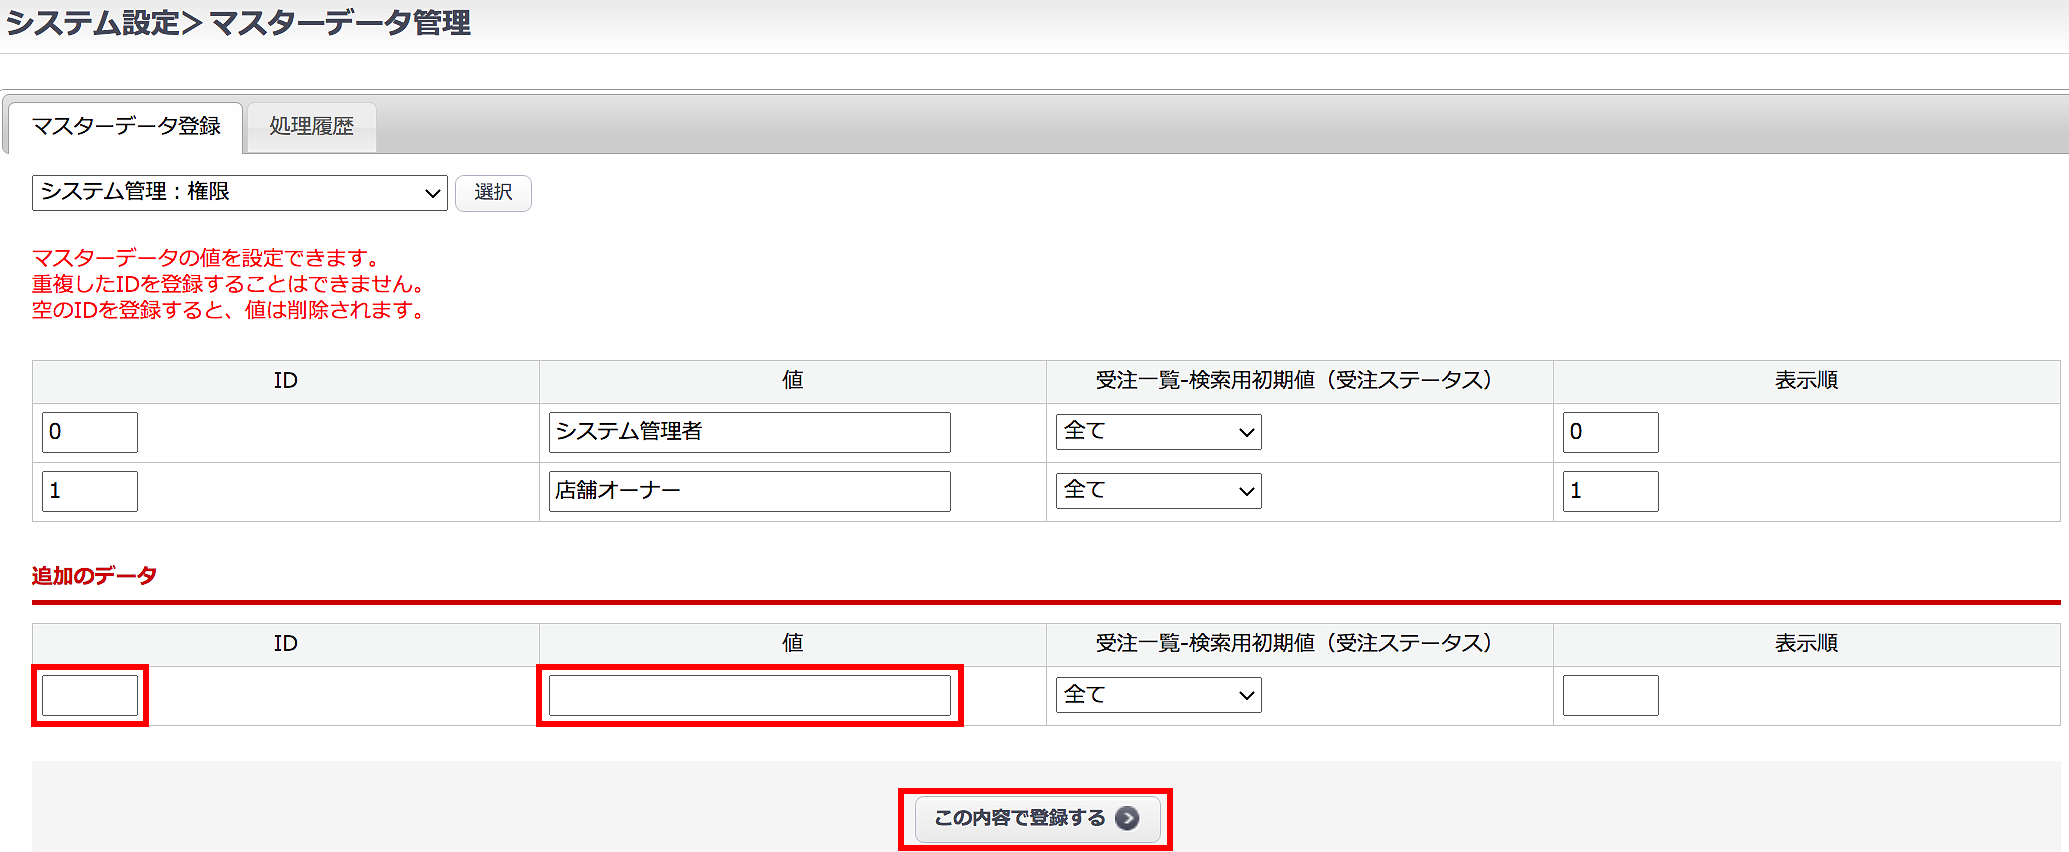
Task: Select the ID field of the 店舗オーナー row
Action: [90, 491]
